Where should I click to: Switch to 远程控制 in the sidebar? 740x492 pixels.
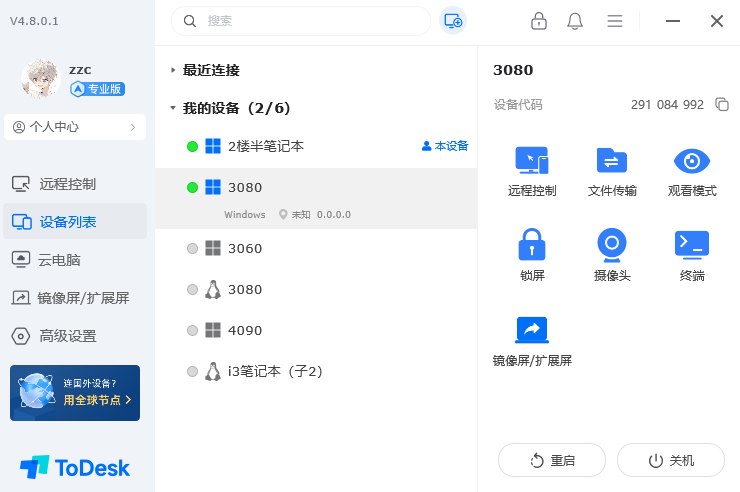(75, 184)
